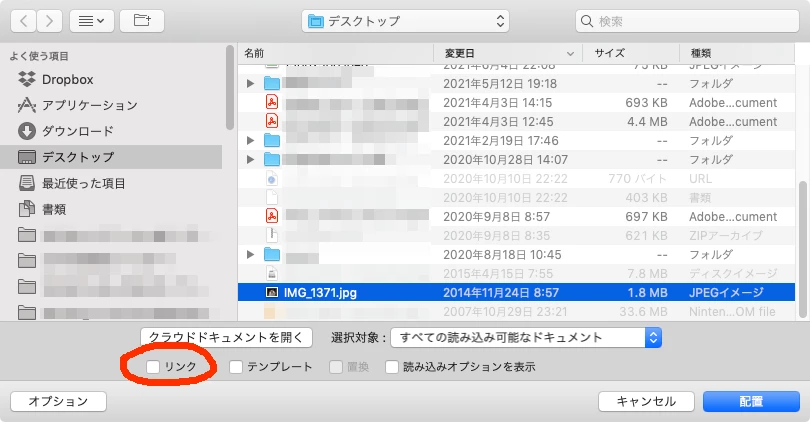This screenshot has width=810, height=422.
Task: Click the folder icon dated 2021年2月19日
Action: pos(272,140)
